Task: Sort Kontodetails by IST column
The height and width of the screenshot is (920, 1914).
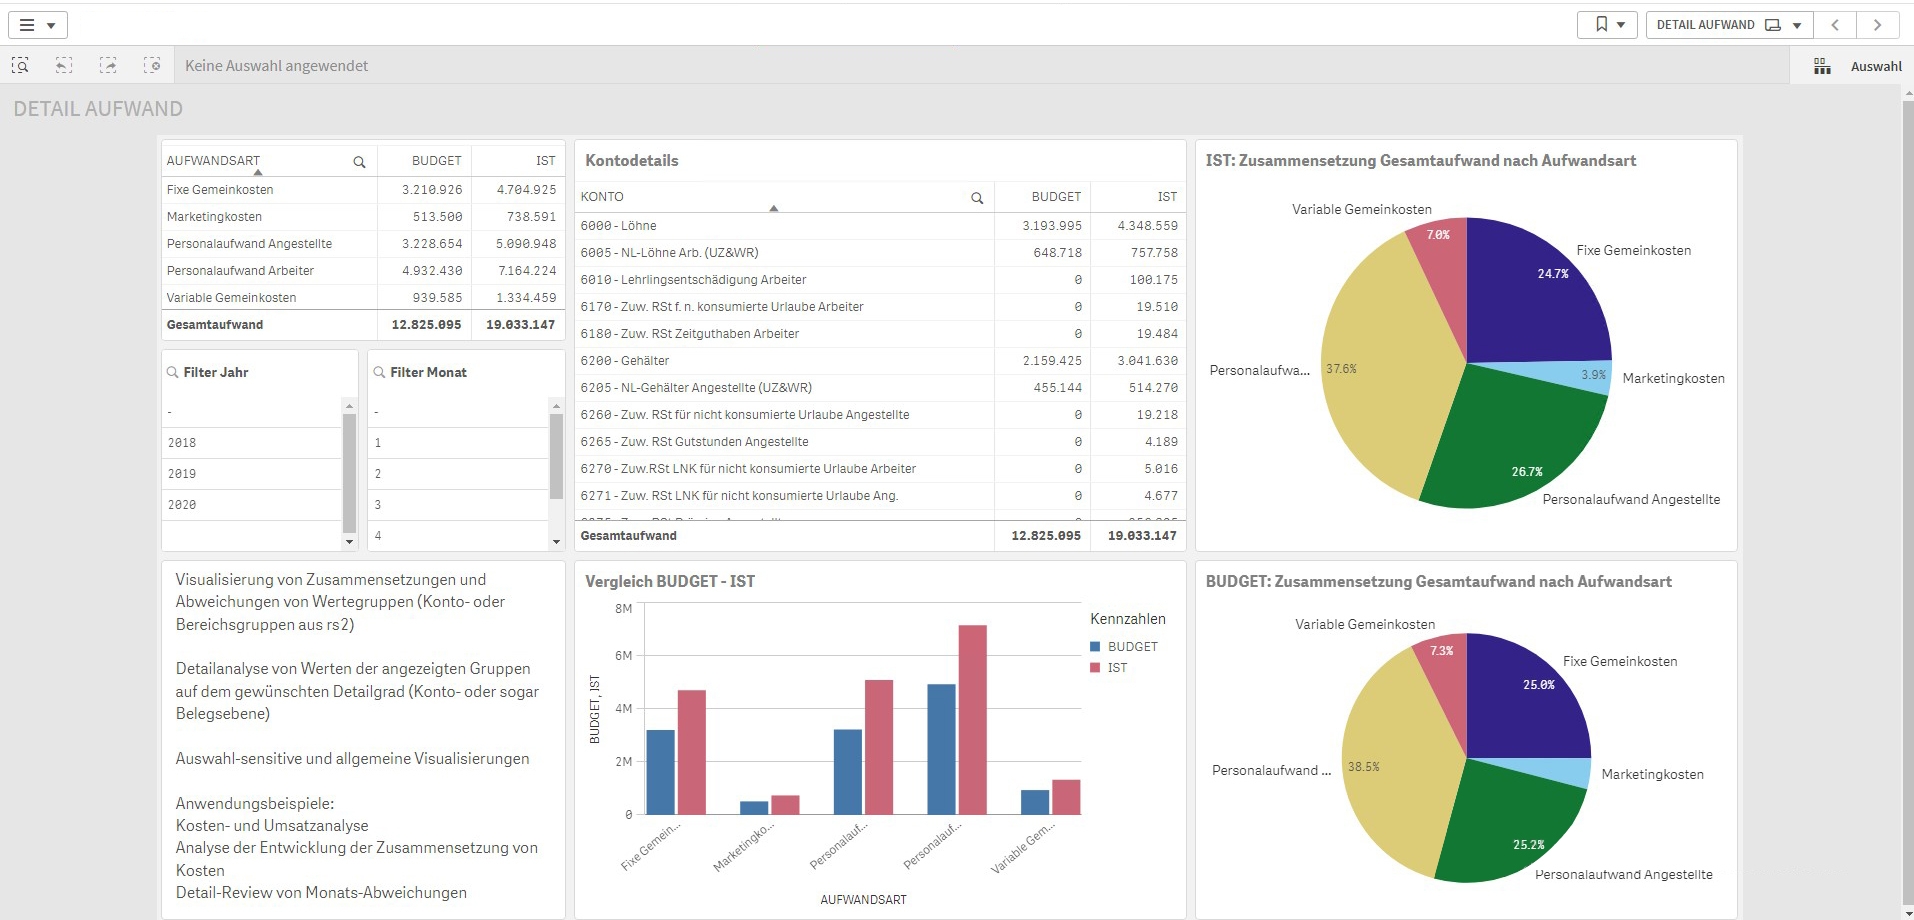Action: click(x=1167, y=197)
